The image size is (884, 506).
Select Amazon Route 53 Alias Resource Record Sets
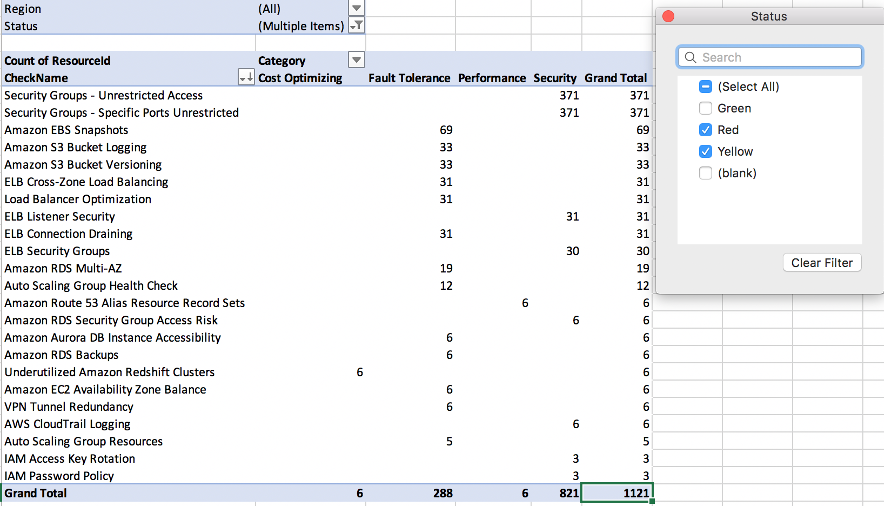point(125,303)
